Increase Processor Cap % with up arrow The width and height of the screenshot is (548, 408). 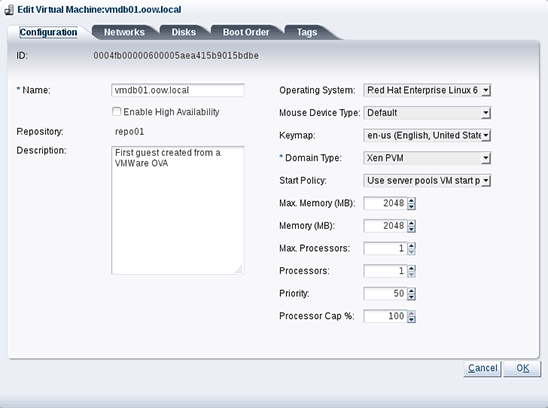pos(411,313)
